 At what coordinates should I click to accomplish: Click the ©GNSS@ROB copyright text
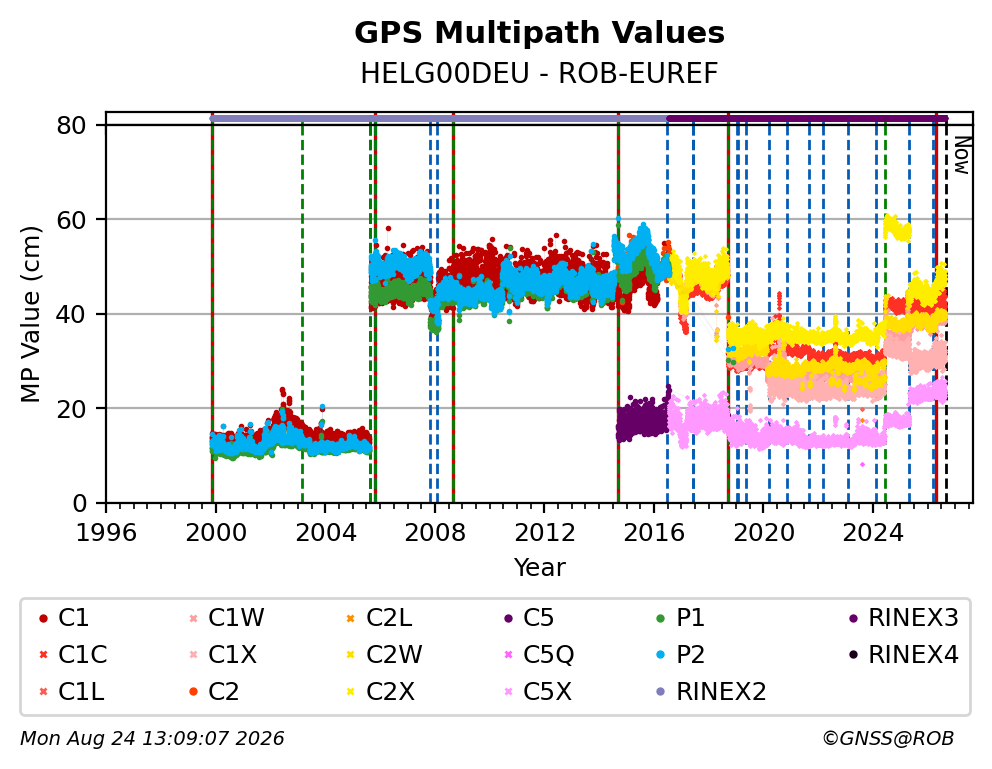click(x=888, y=738)
